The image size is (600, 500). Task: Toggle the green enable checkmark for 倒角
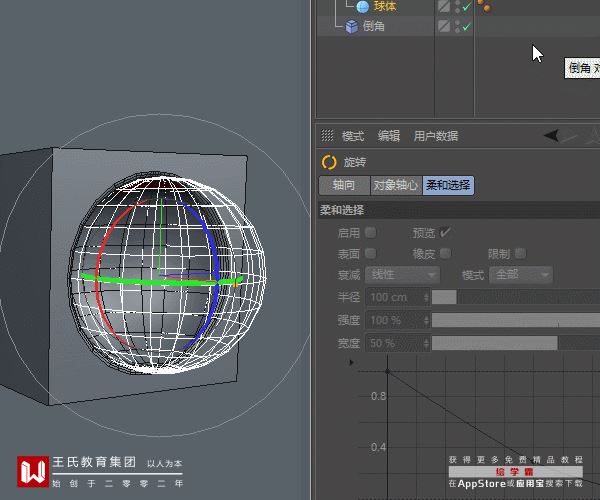point(466,27)
